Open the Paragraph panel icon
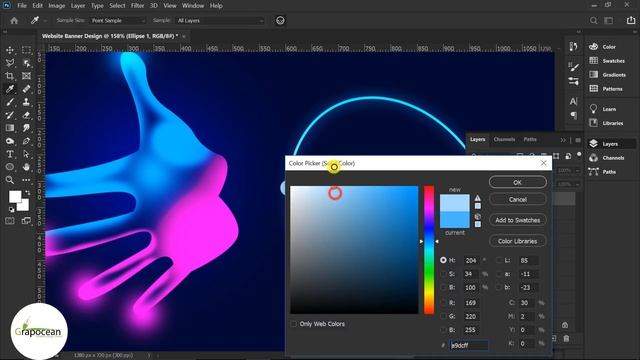Screen dimensions: 640x360 pos(573,116)
